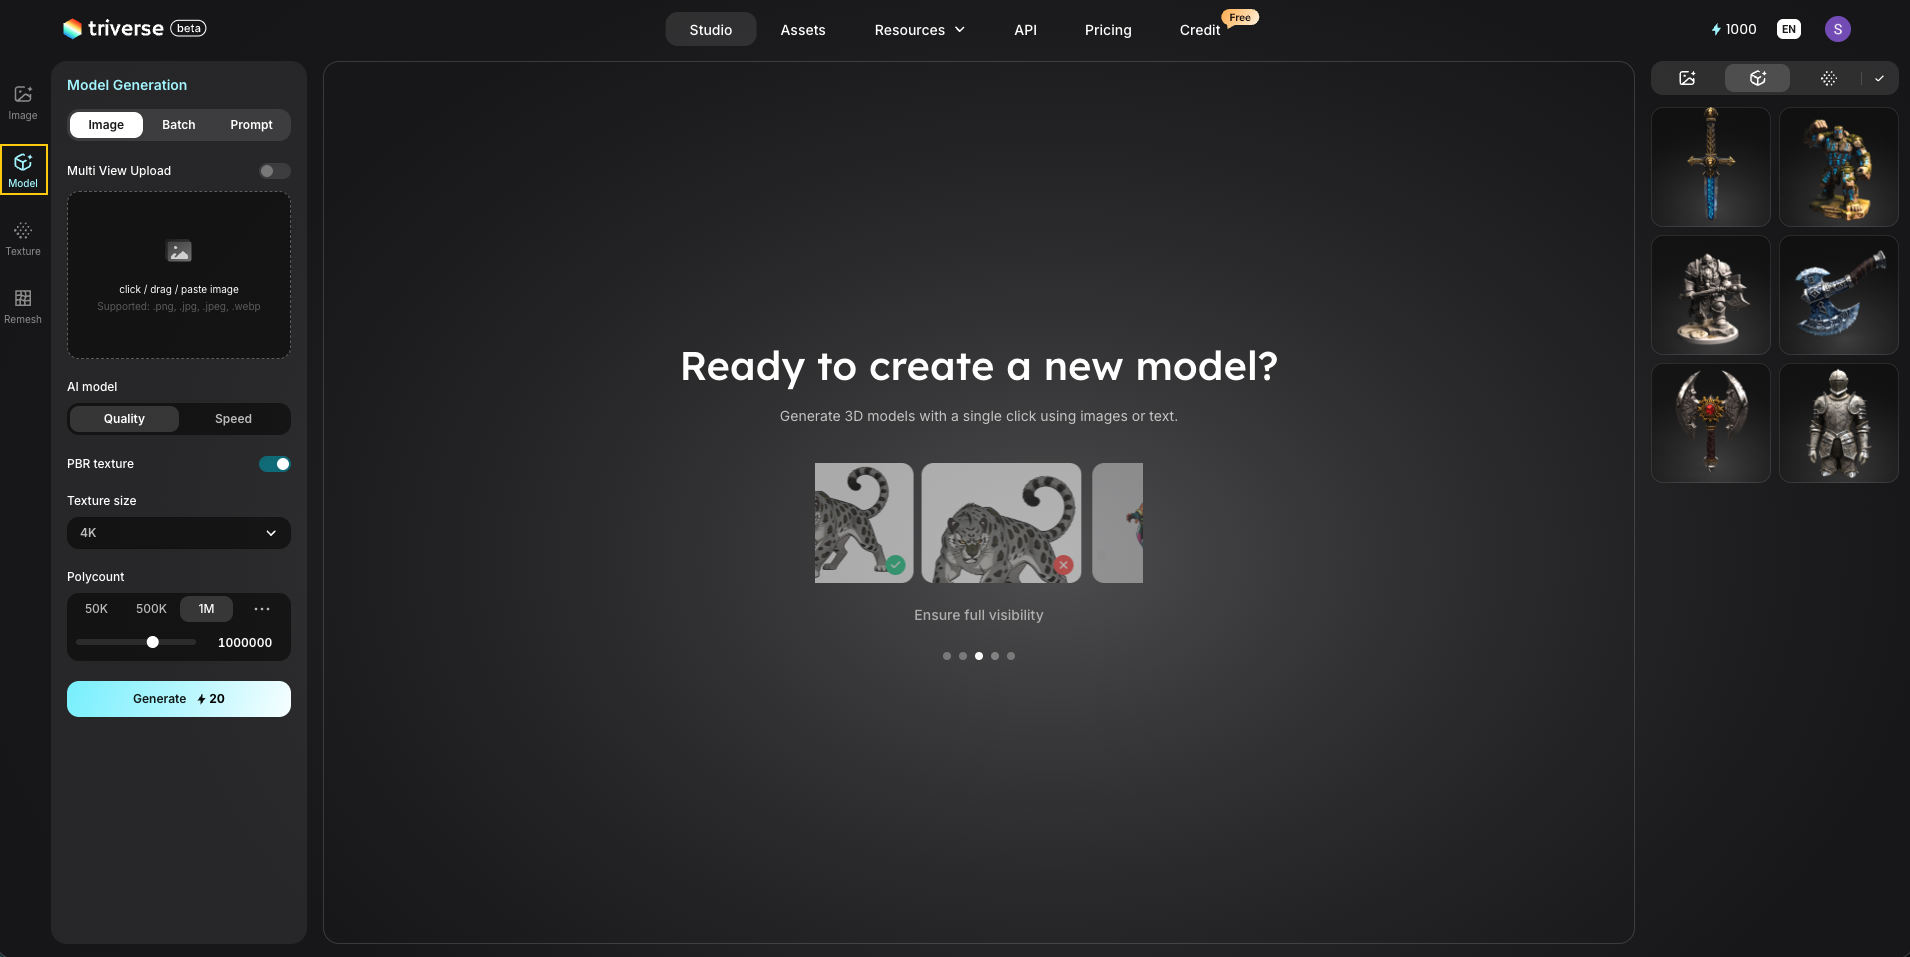Image resolution: width=1910 pixels, height=957 pixels.
Task: Open the Texture size dropdown
Action: [x=178, y=532]
